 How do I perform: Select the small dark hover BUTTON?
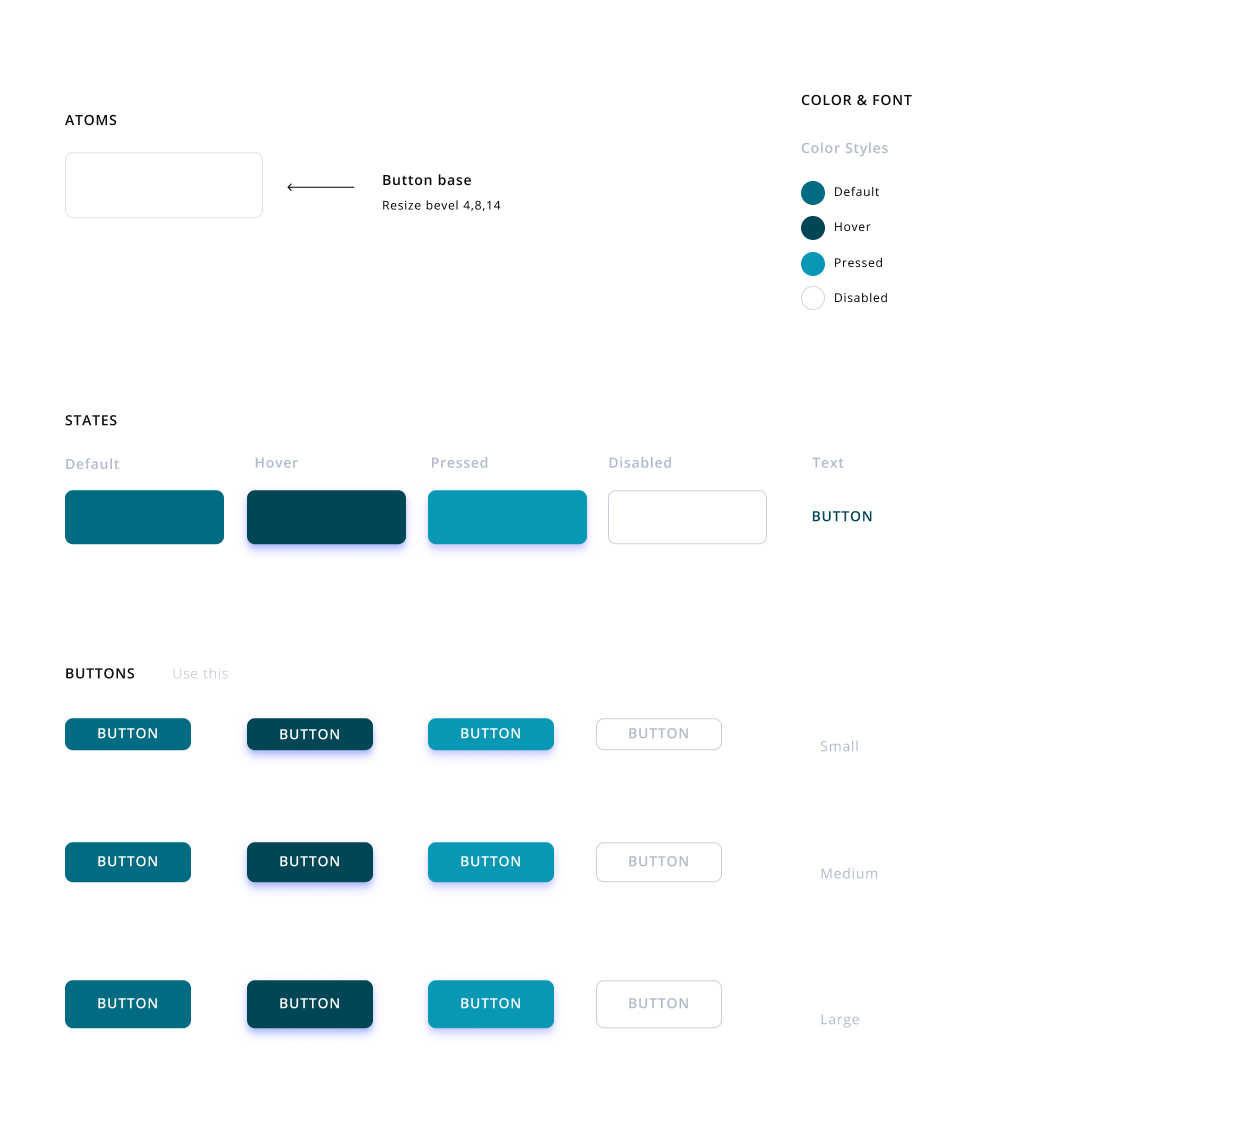point(310,733)
